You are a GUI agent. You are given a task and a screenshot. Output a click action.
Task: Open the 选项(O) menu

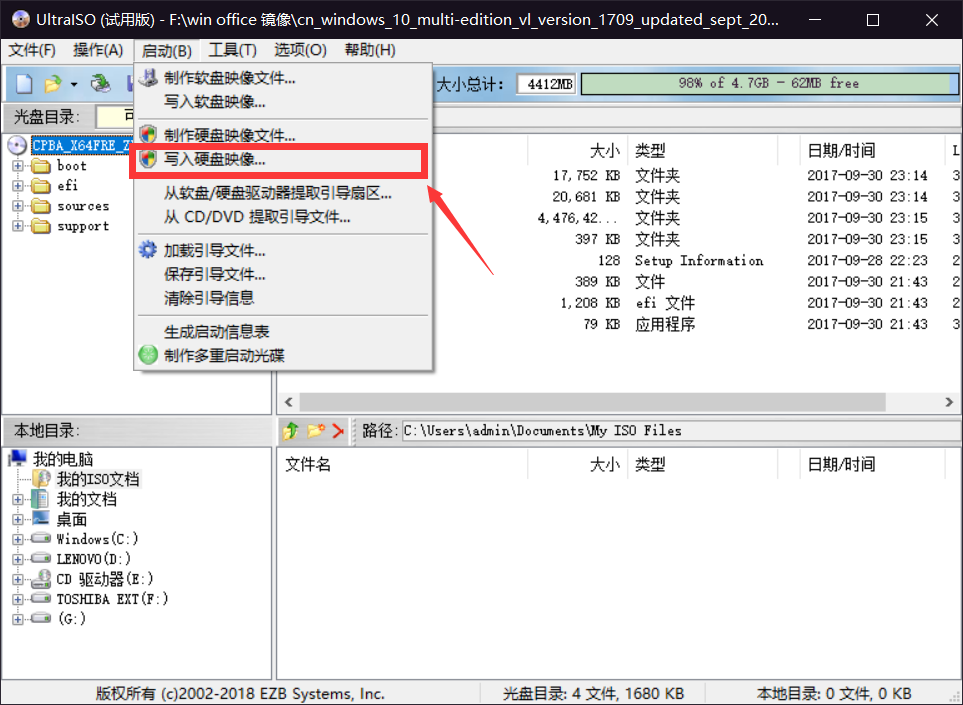click(x=300, y=50)
